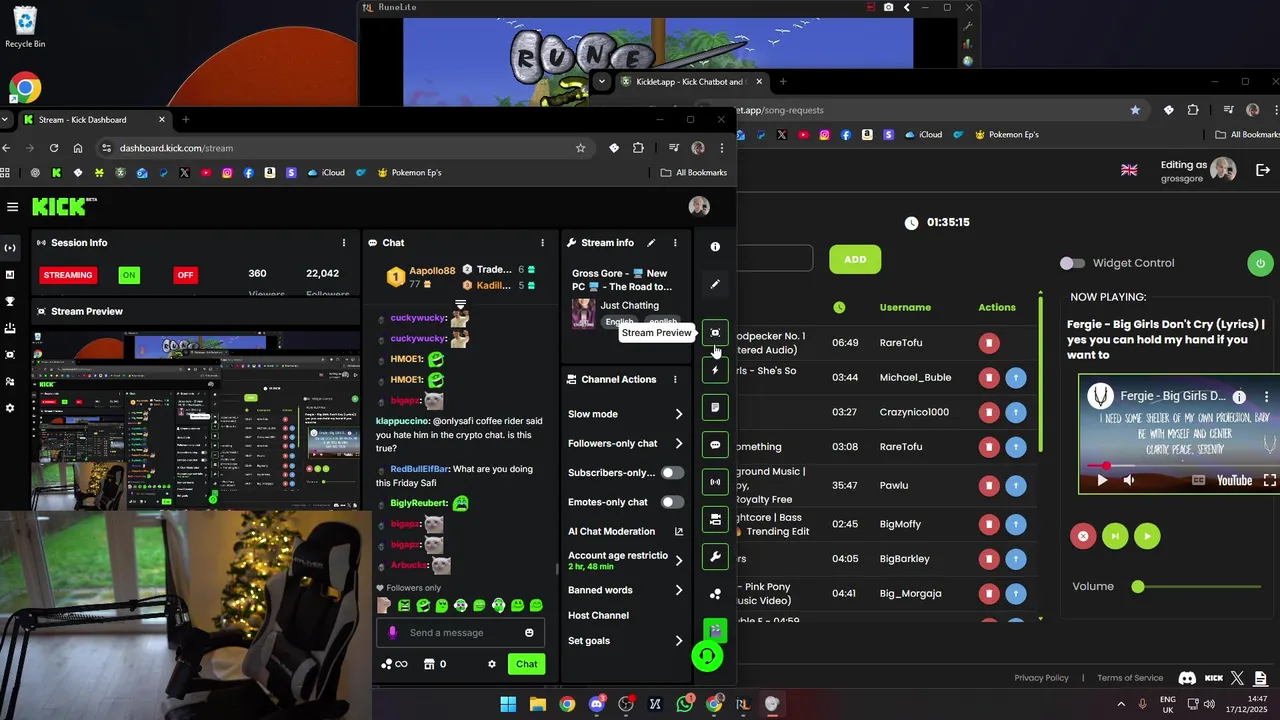1280x720 pixels.
Task: Delete Pawlu's 35:47 song request
Action: click(x=988, y=486)
